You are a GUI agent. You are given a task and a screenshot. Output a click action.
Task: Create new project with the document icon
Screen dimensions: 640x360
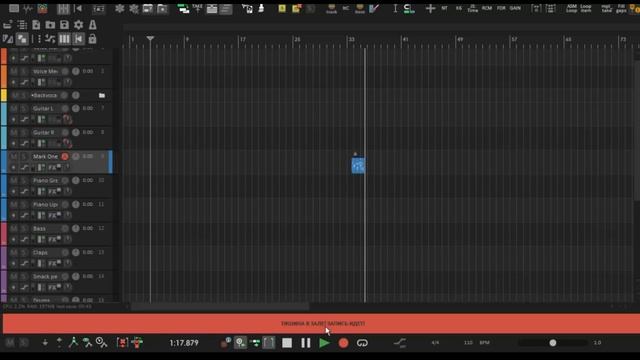(x=36, y=25)
